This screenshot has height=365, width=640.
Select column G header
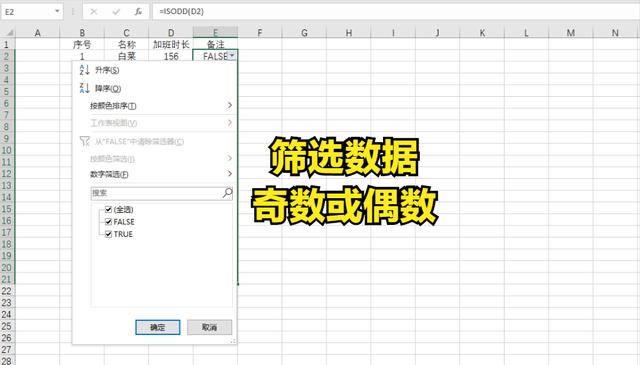tap(304, 33)
